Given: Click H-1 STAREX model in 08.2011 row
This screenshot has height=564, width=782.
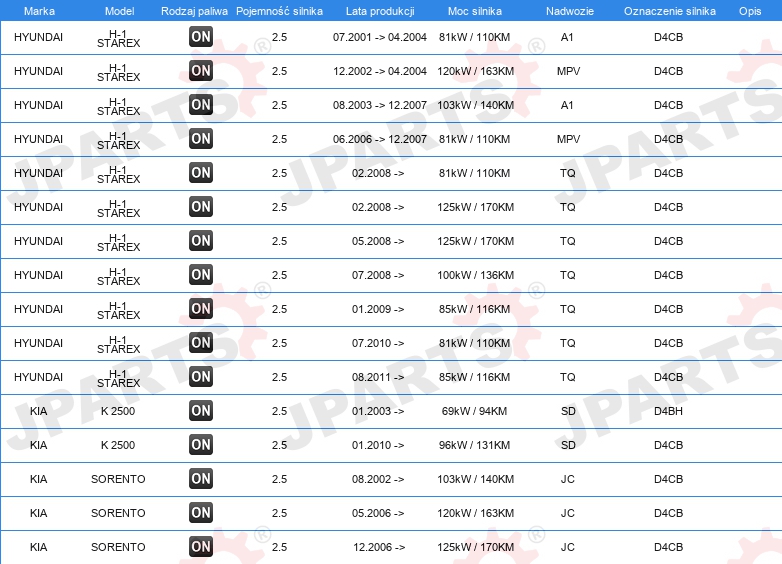Looking at the screenshot, I should click(119, 378).
